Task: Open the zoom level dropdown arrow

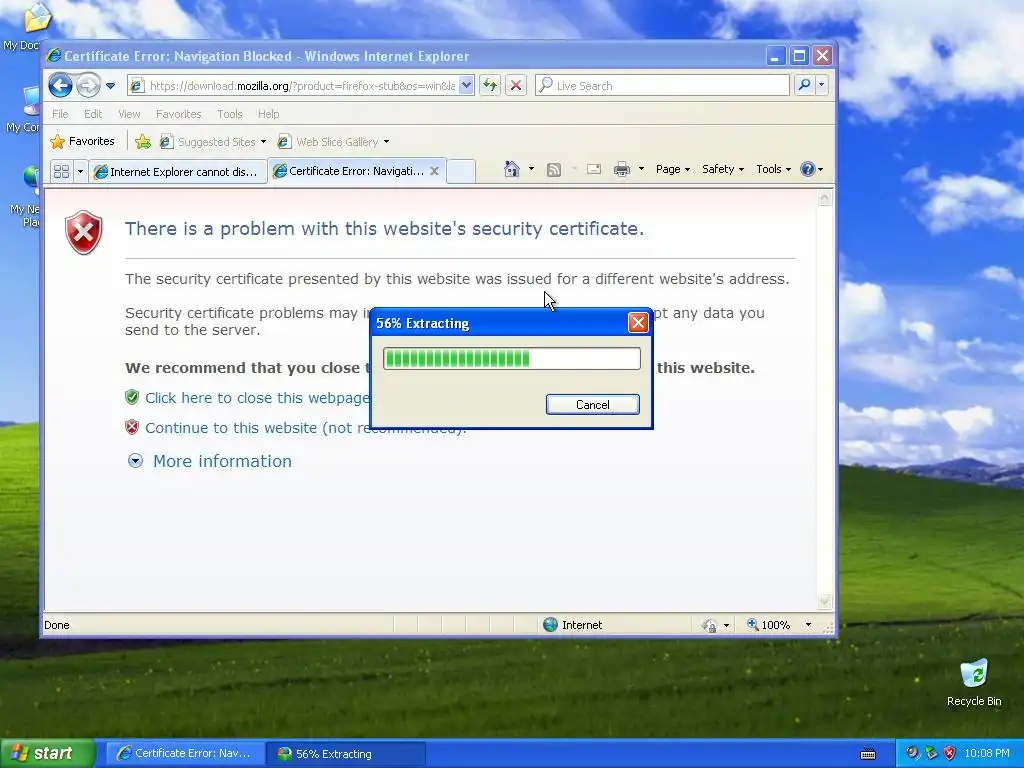Action: click(808, 625)
